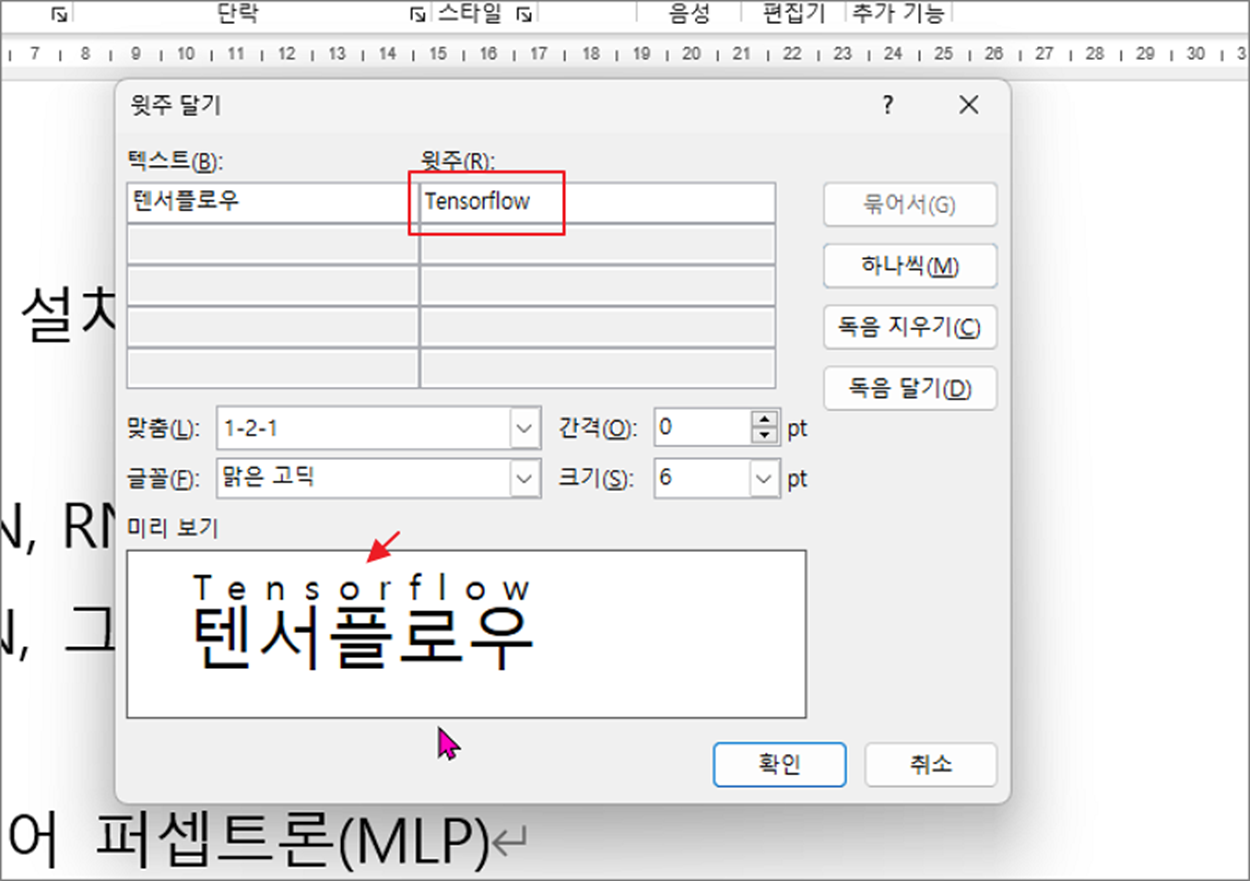This screenshot has height=881, width=1250.
Task: Click the 하나씩(M) button
Action: (910, 266)
